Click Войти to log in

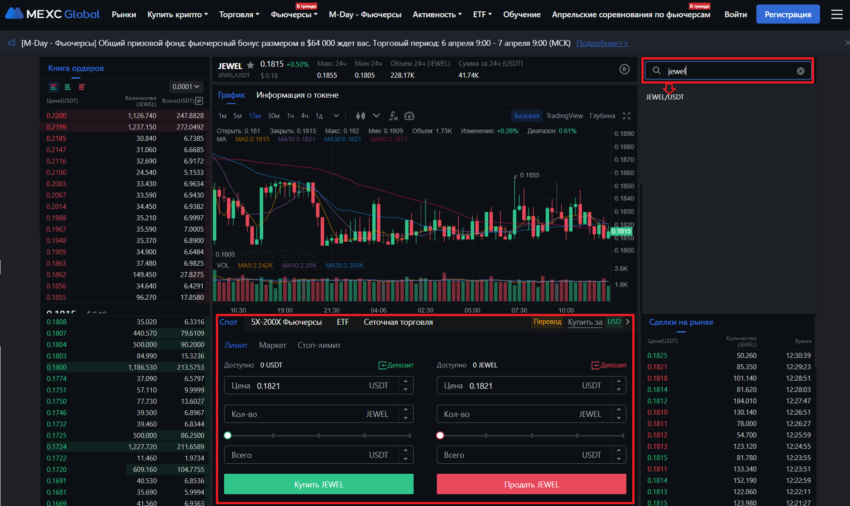tap(735, 15)
